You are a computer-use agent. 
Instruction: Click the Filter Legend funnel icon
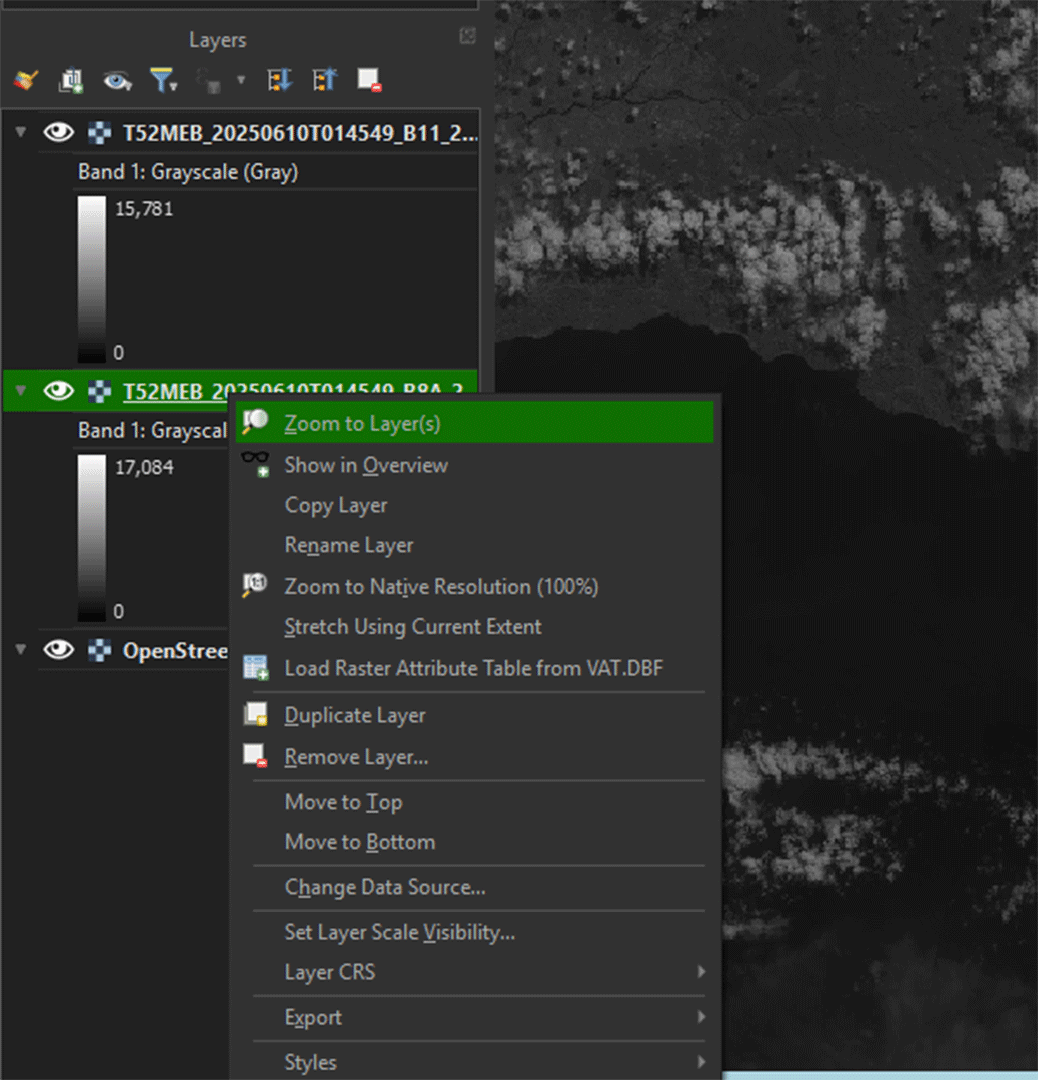162,81
